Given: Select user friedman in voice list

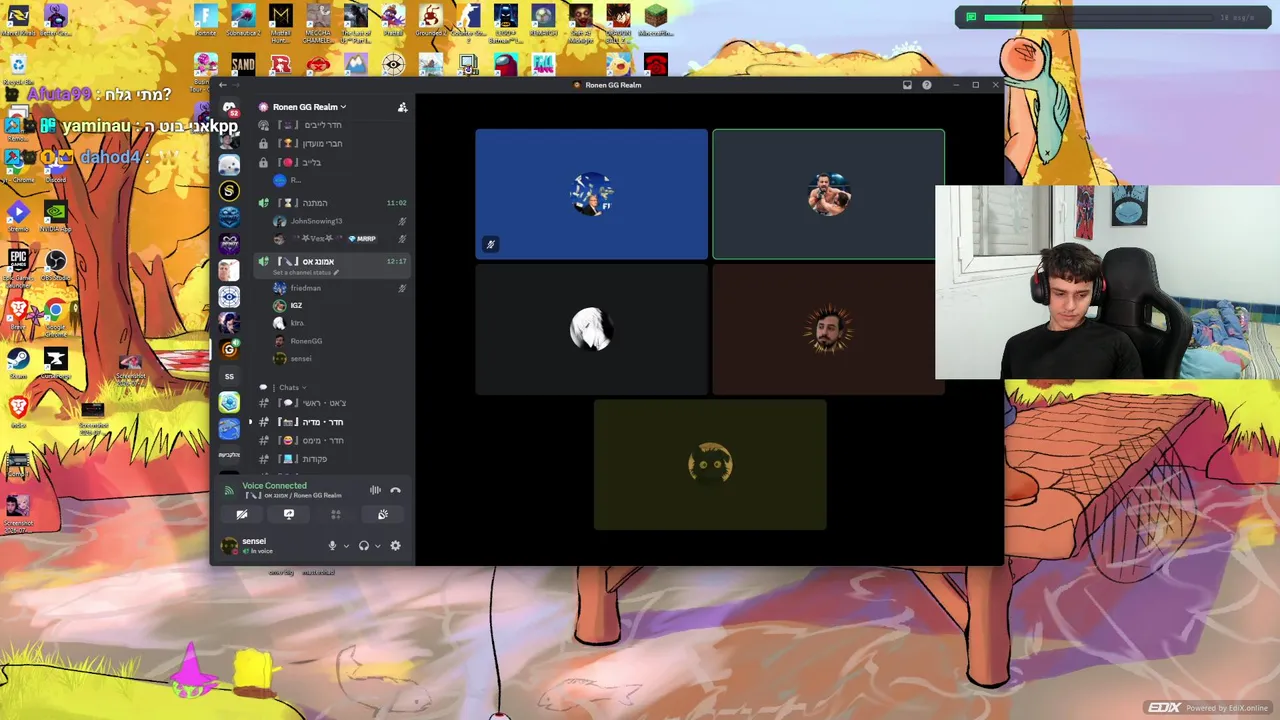Looking at the screenshot, I should point(340,288).
